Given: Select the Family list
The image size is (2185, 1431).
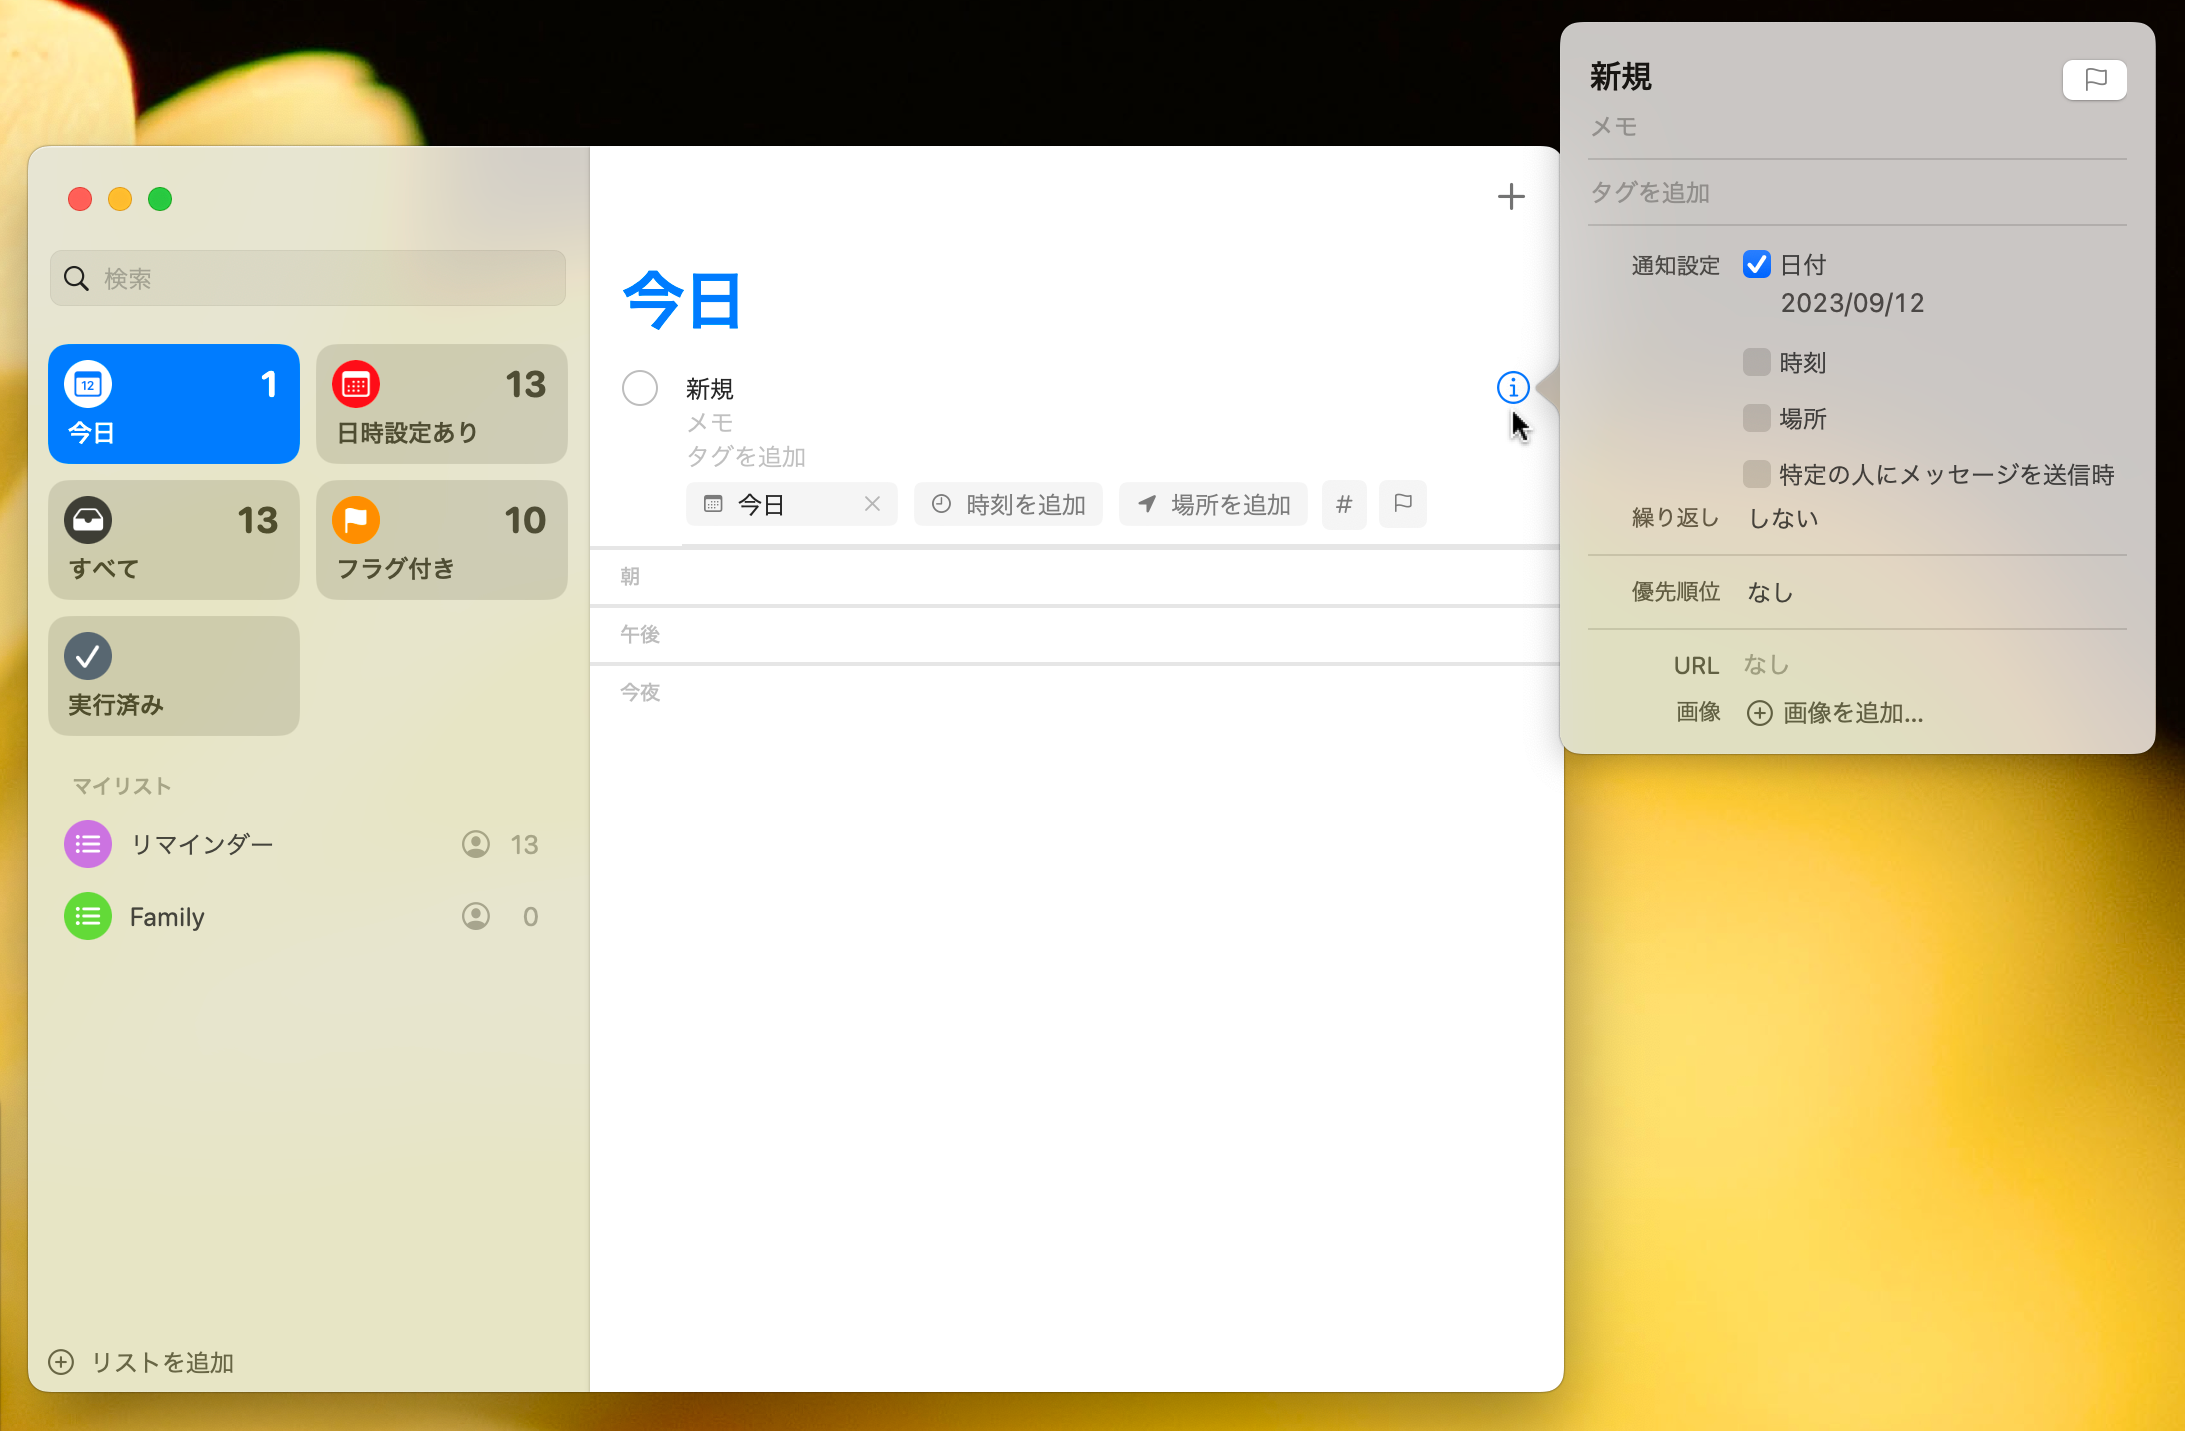Looking at the screenshot, I should [x=167, y=917].
